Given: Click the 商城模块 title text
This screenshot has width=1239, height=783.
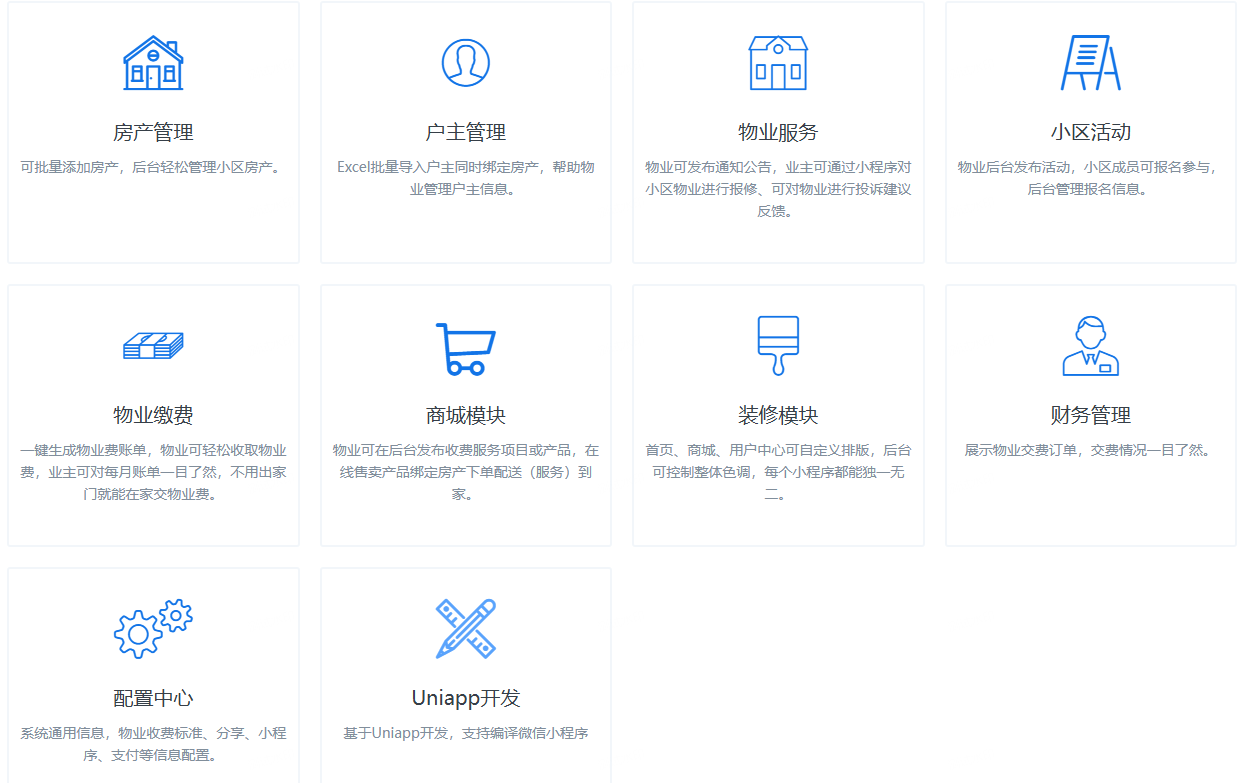Looking at the screenshot, I should click(x=465, y=415).
